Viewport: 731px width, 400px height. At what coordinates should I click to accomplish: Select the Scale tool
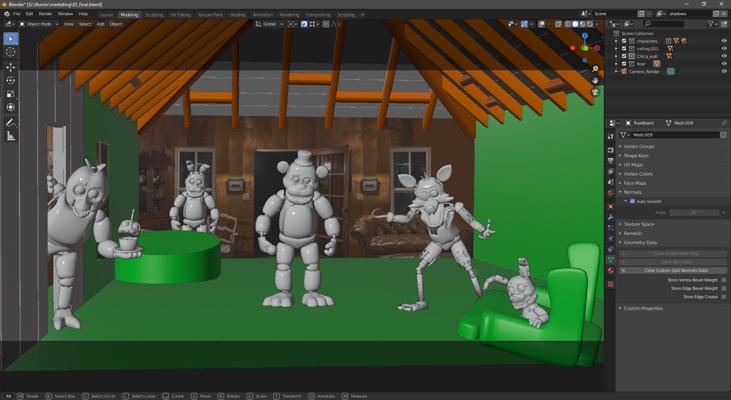pos(10,94)
